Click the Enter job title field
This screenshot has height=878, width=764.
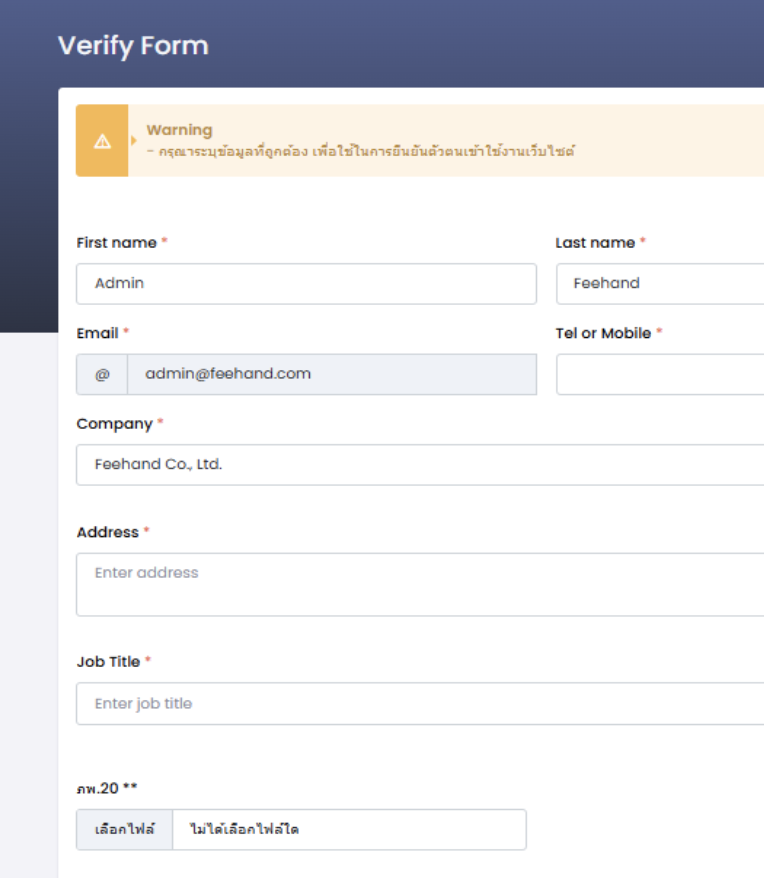pos(420,703)
